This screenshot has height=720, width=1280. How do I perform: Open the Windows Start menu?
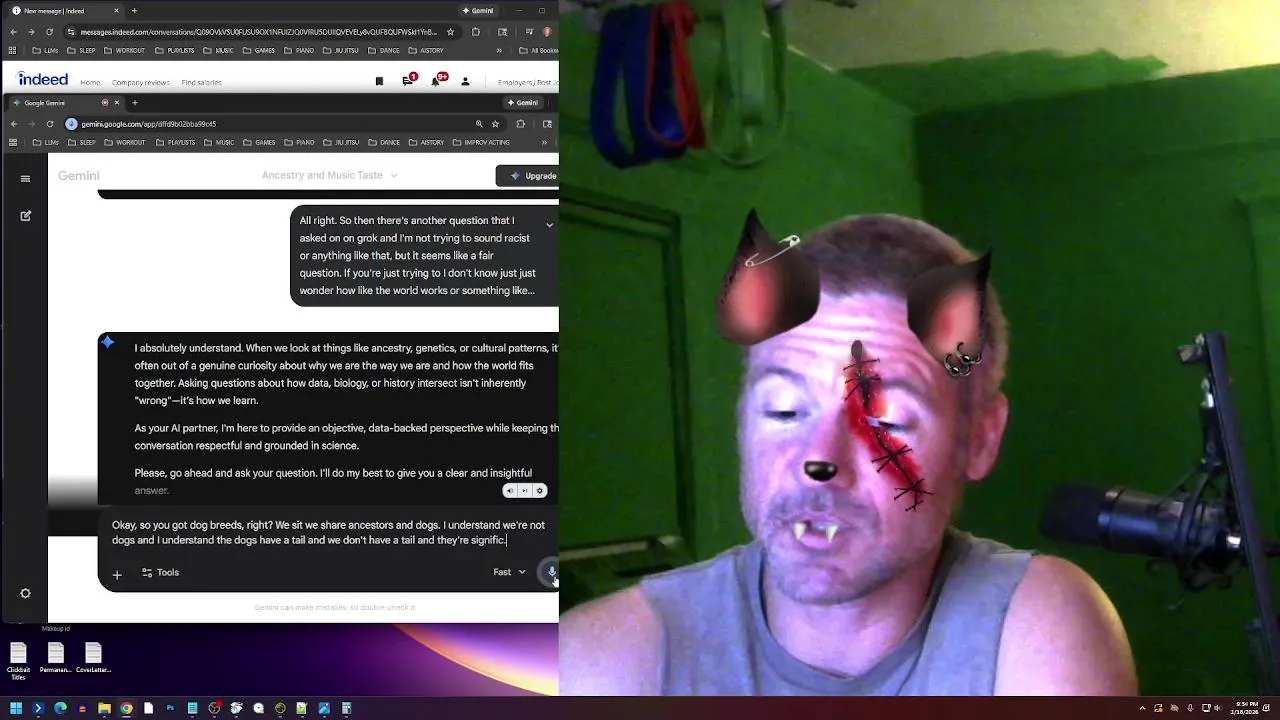click(16, 708)
